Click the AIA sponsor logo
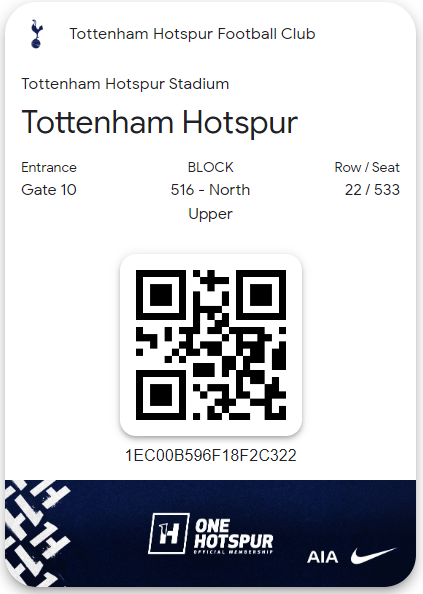This screenshot has height=594, width=423. point(322,557)
